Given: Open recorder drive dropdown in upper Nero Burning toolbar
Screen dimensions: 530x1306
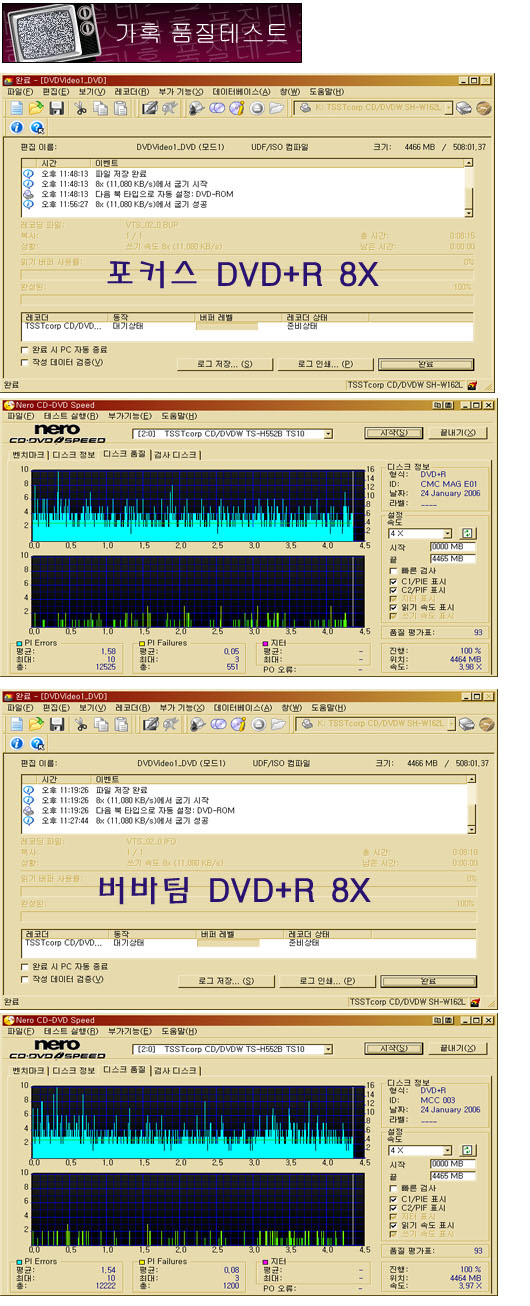Looking at the screenshot, I should tap(449, 107).
